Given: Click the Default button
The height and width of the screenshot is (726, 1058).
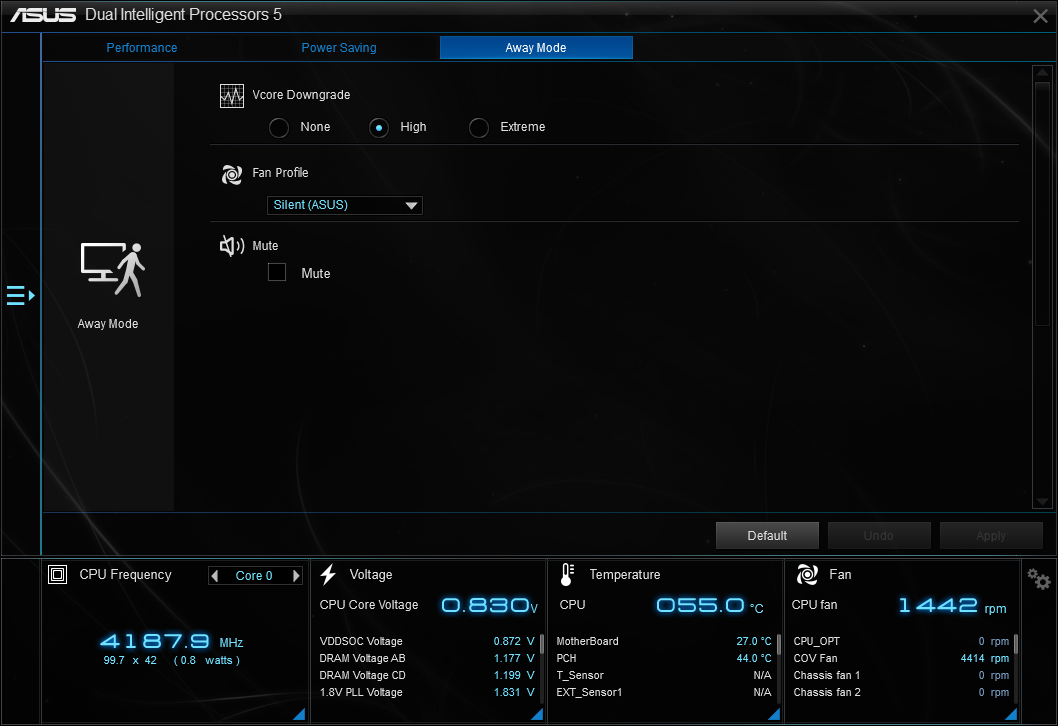Looking at the screenshot, I should point(767,536).
